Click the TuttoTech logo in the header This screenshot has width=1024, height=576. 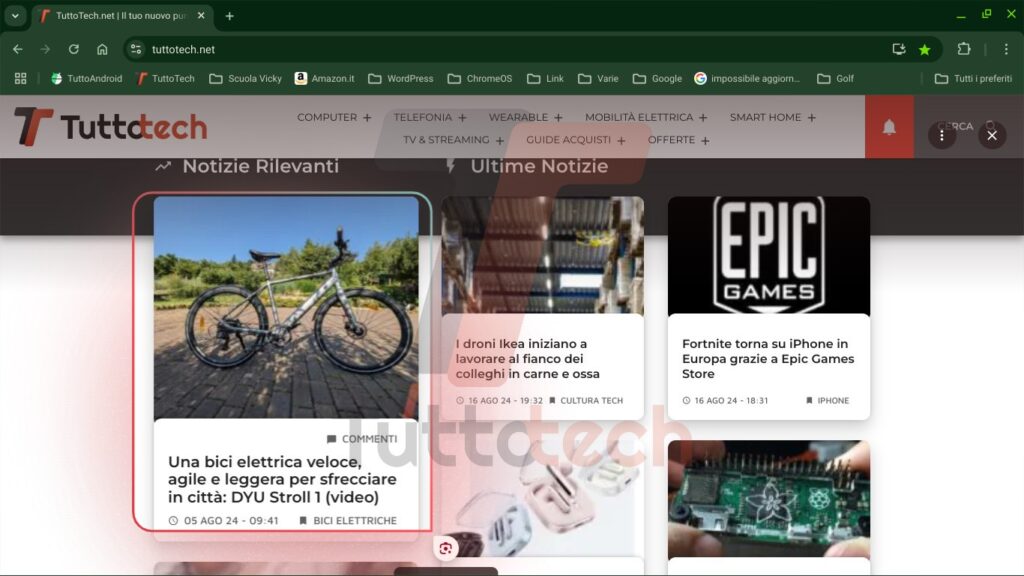[x=108, y=128]
